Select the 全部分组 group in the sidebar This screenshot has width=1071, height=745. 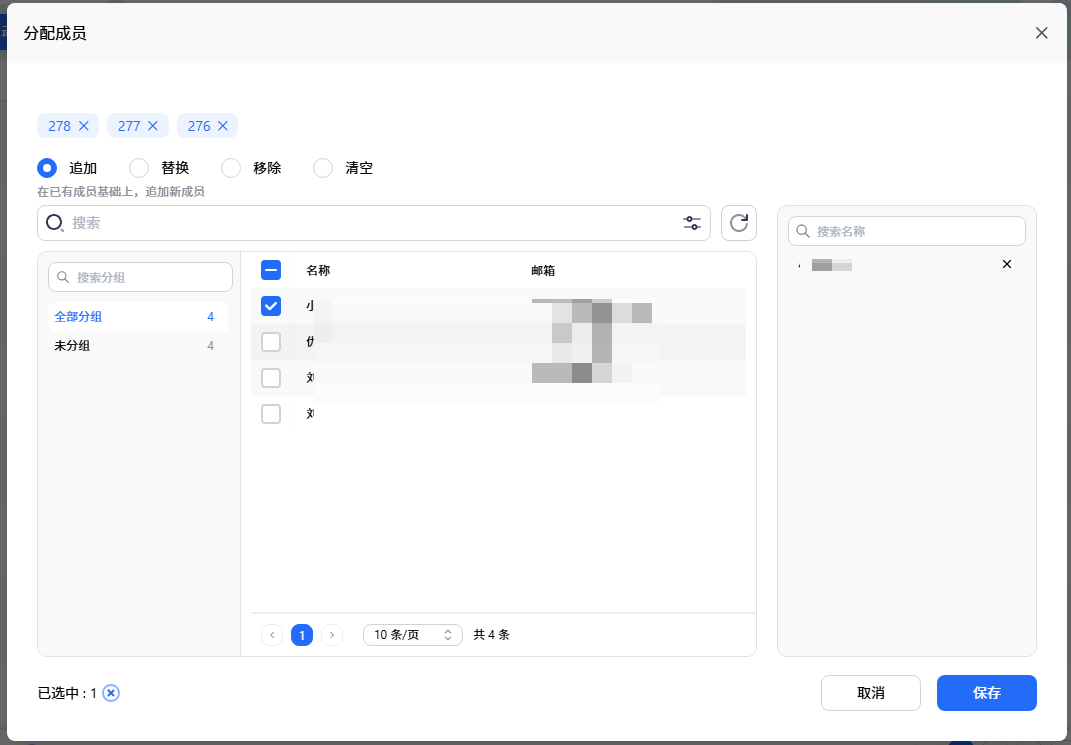point(79,315)
